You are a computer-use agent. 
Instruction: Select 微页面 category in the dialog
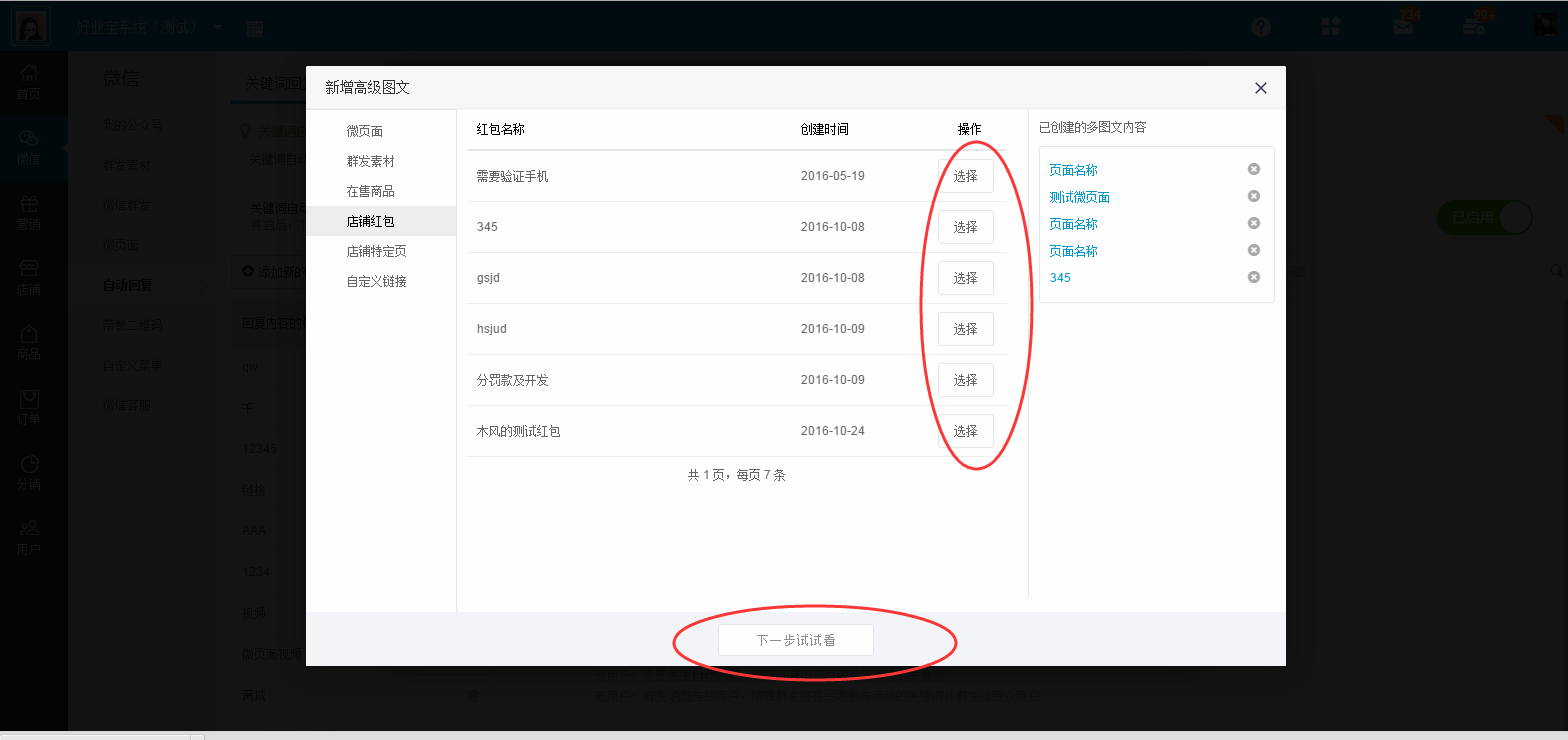tap(365, 131)
